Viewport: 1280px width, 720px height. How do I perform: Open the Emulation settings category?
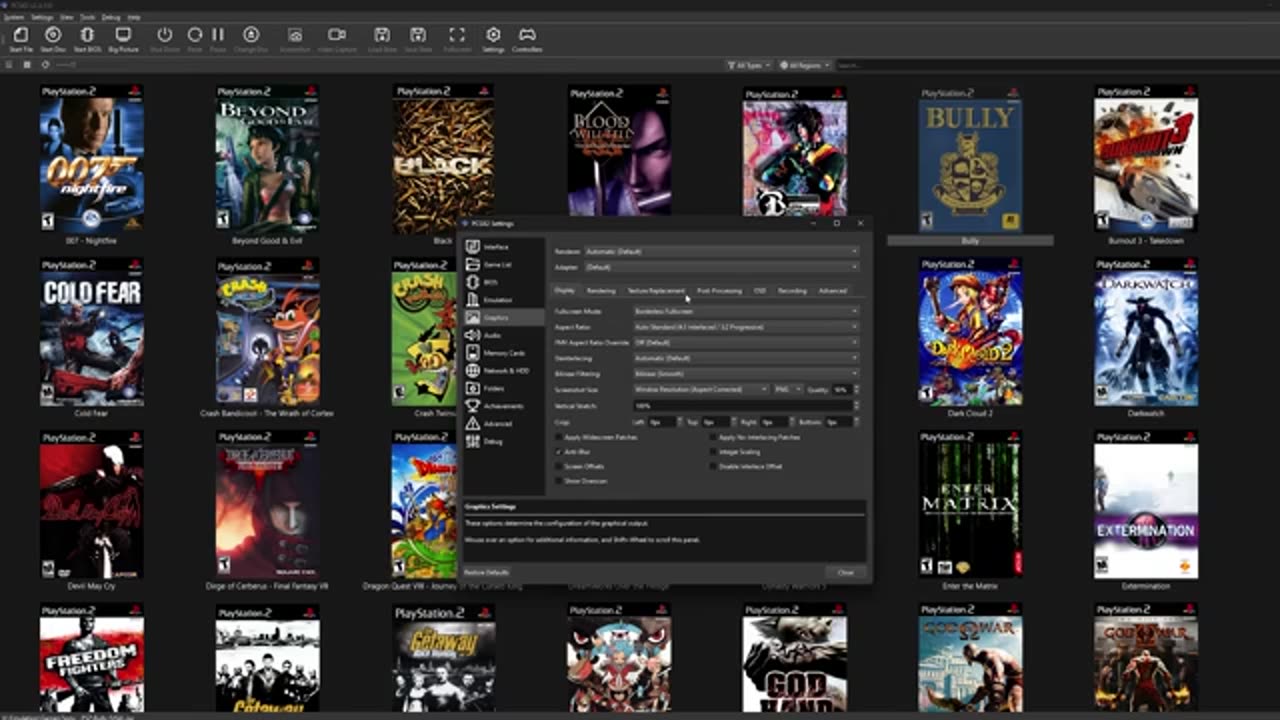(x=504, y=300)
